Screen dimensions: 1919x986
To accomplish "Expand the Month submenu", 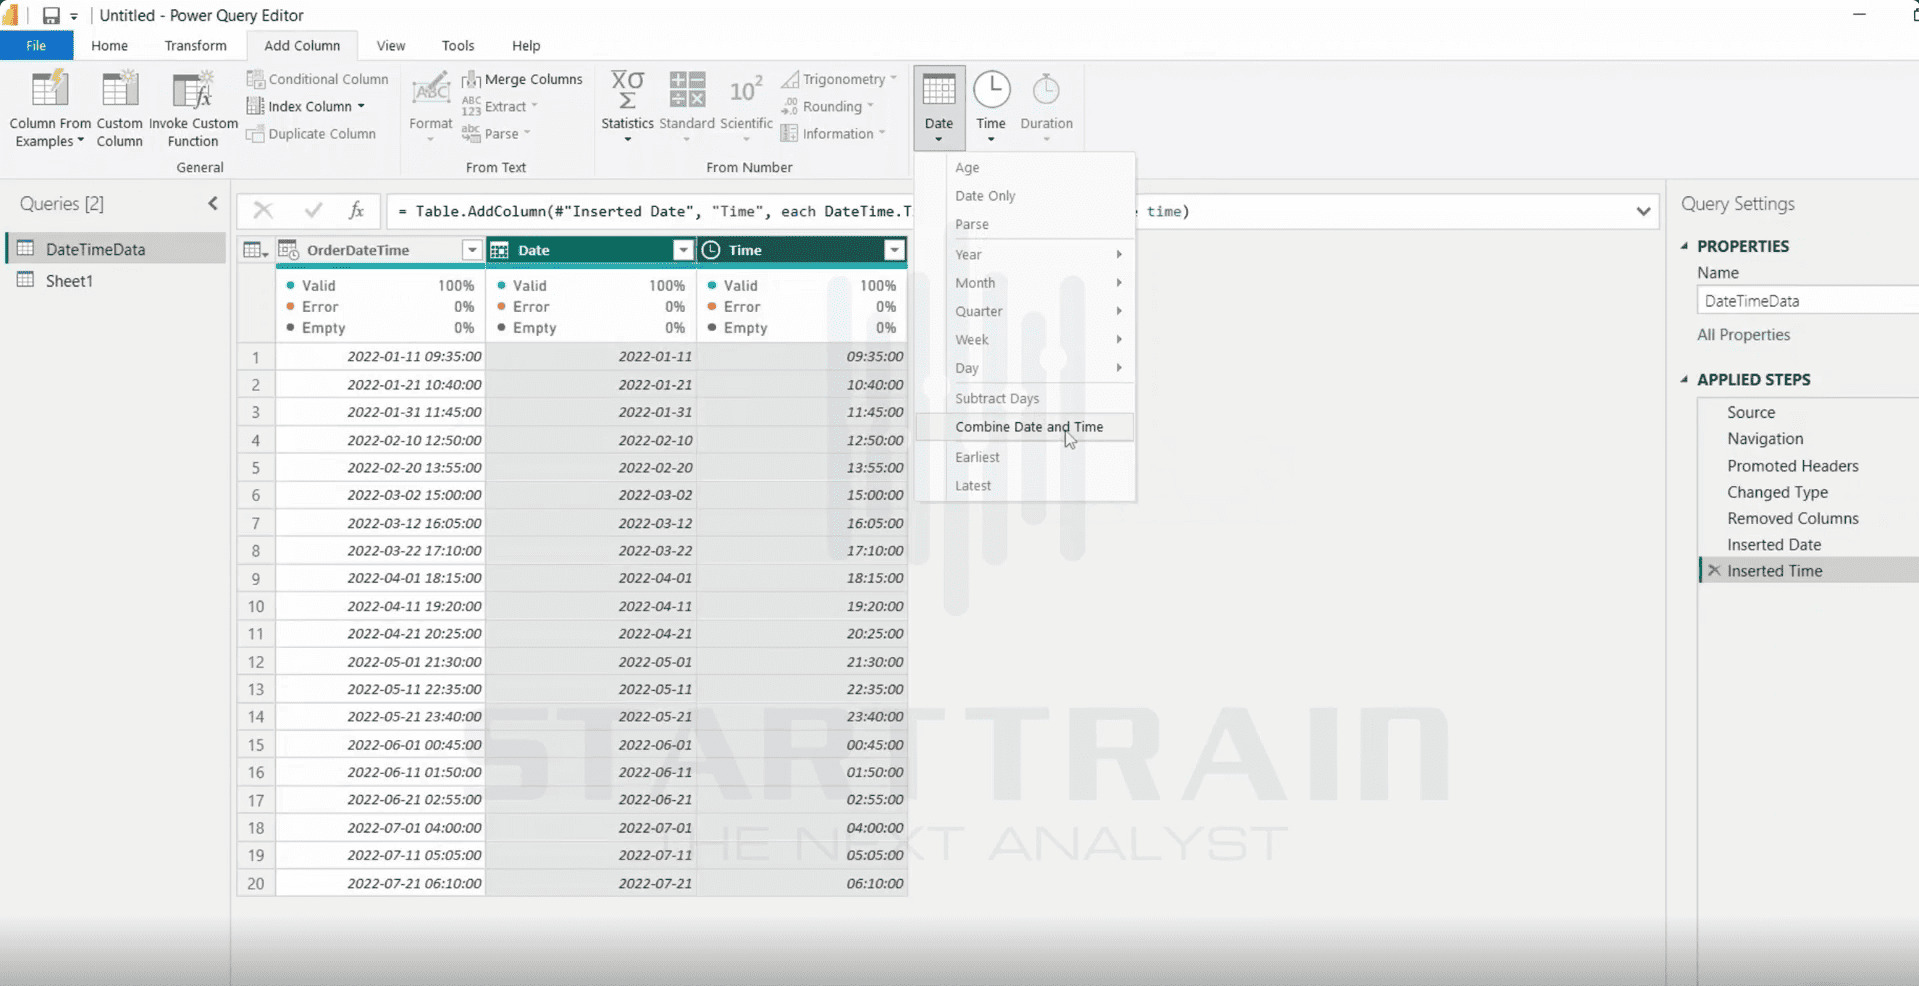I will click(x=1025, y=283).
